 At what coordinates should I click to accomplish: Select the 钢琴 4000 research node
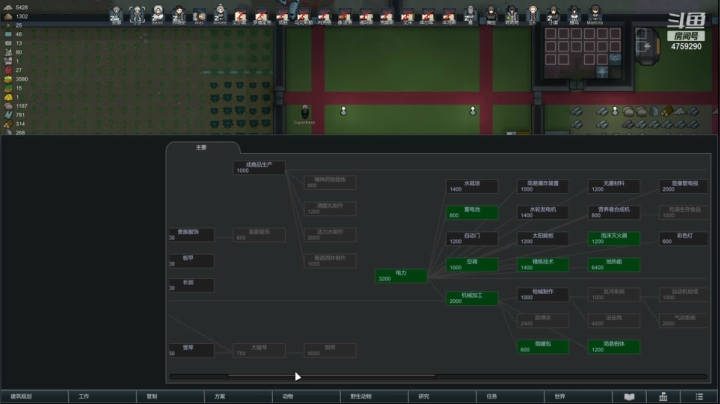click(x=330, y=350)
